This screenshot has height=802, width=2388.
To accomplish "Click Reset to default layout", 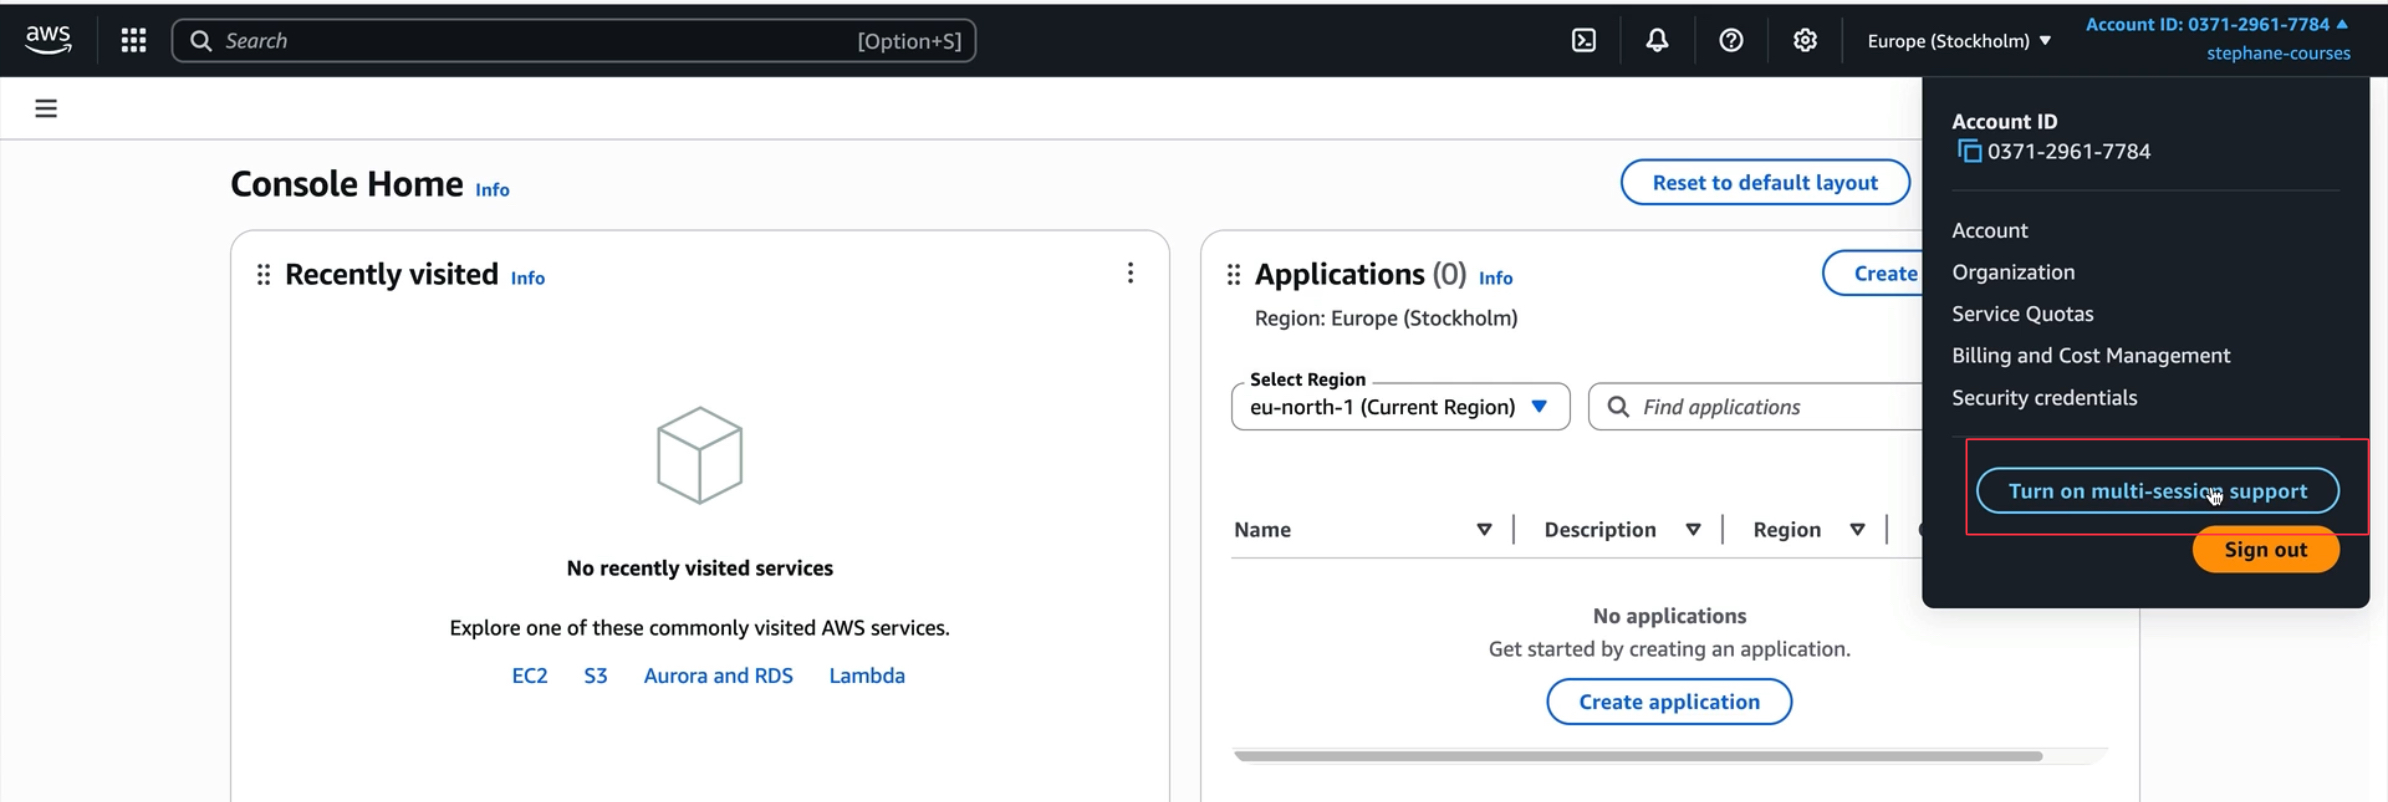I will tap(1765, 182).
